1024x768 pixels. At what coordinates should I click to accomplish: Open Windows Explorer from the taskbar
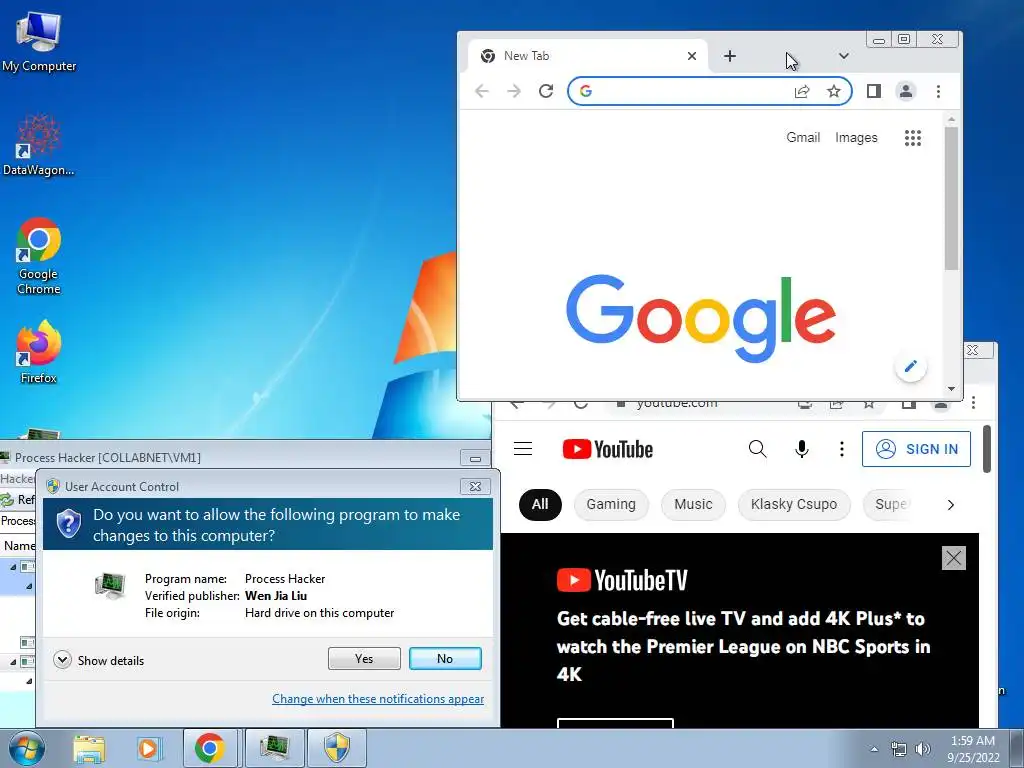point(89,748)
